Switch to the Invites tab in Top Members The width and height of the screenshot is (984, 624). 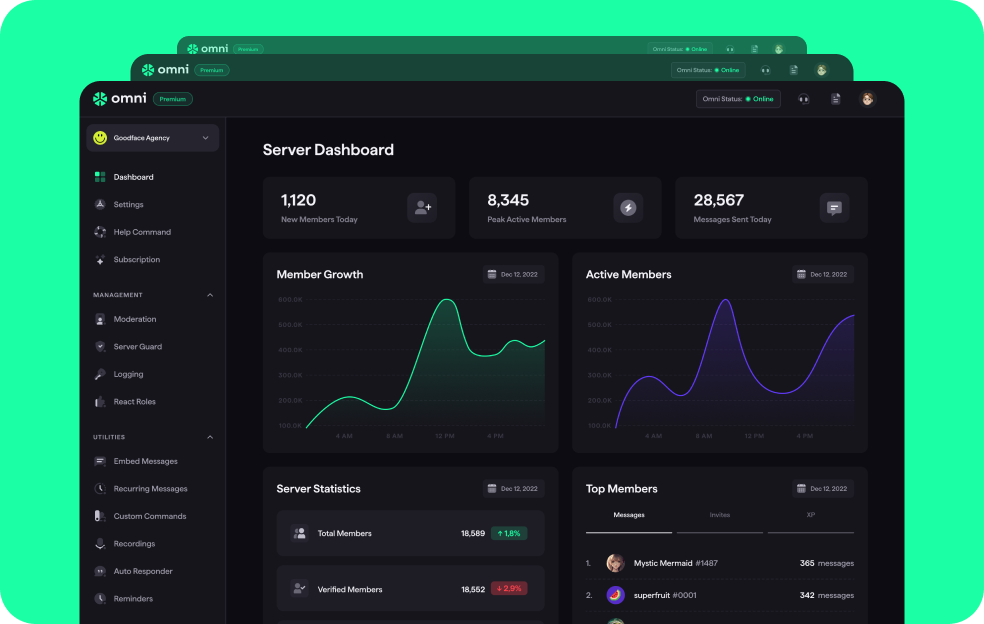pos(720,515)
